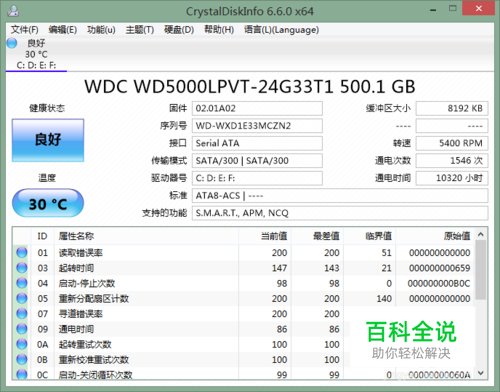Click threshold value 140 in row 05
The width and height of the screenshot is (500, 392).
click(x=384, y=299)
